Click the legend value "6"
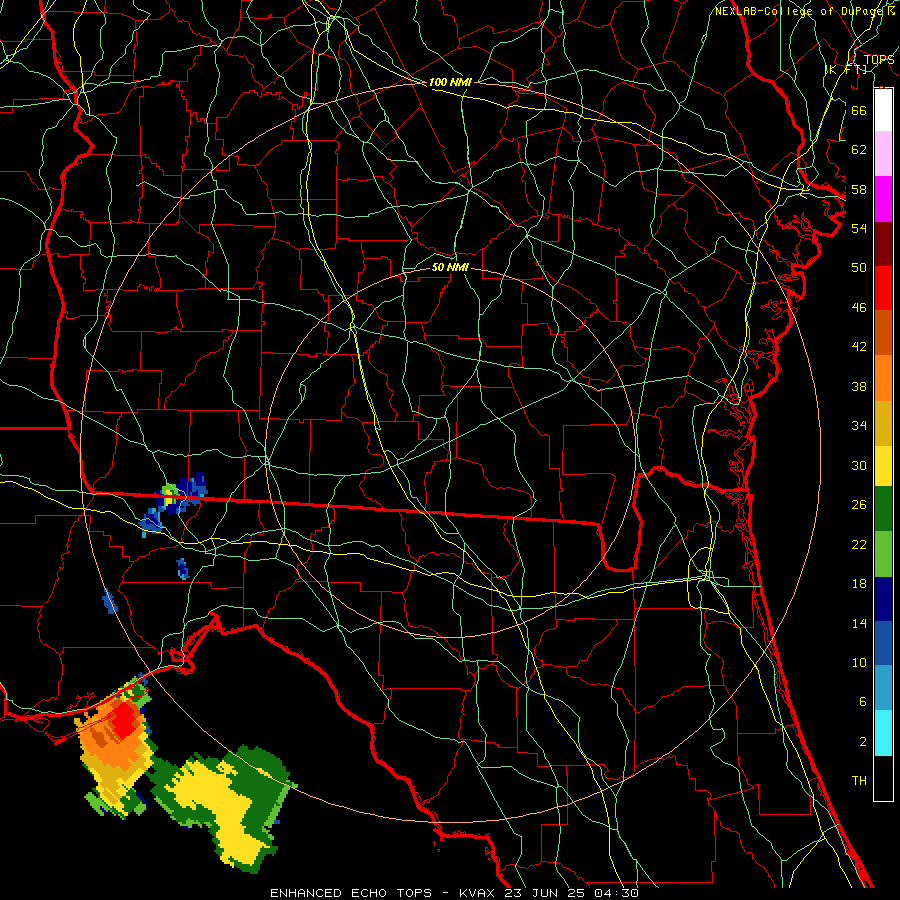The height and width of the screenshot is (900, 900). pyautogui.click(x=862, y=702)
